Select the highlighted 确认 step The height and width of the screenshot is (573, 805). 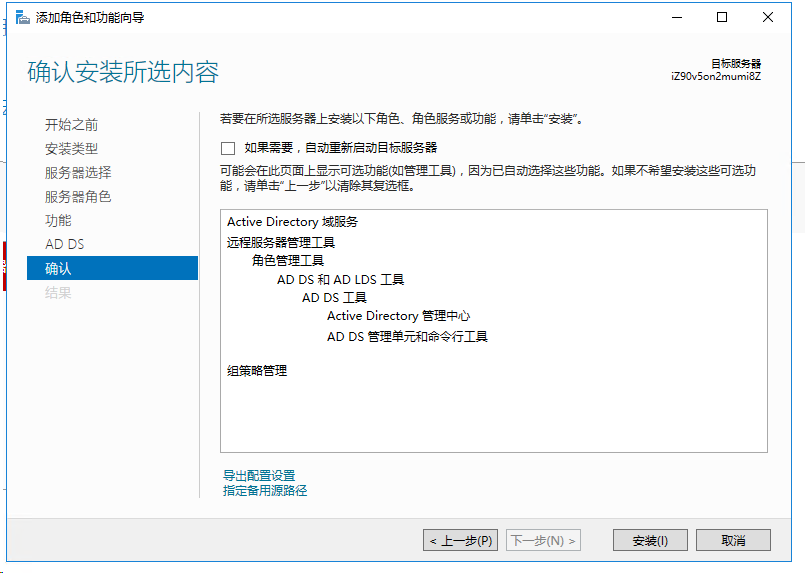112,268
